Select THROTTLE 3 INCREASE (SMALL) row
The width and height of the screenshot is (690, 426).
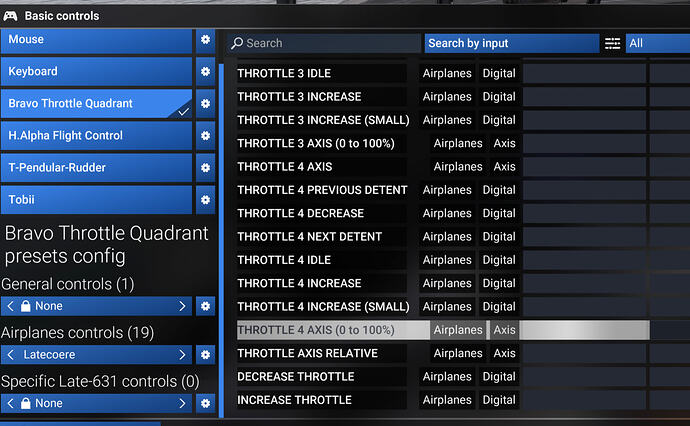323,120
